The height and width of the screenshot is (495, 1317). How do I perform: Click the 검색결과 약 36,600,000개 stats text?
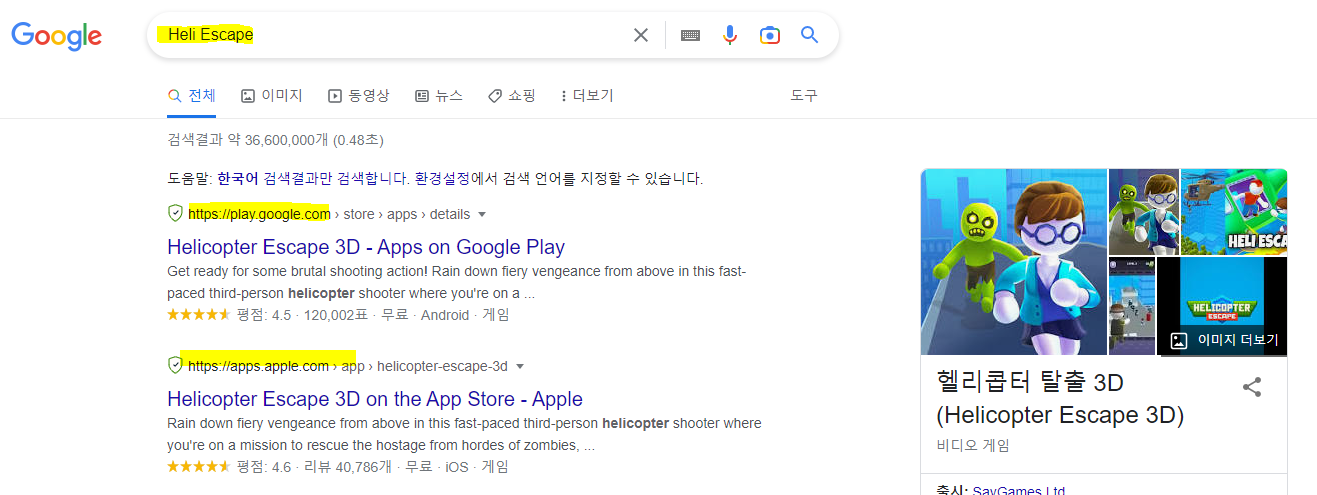tap(275, 140)
